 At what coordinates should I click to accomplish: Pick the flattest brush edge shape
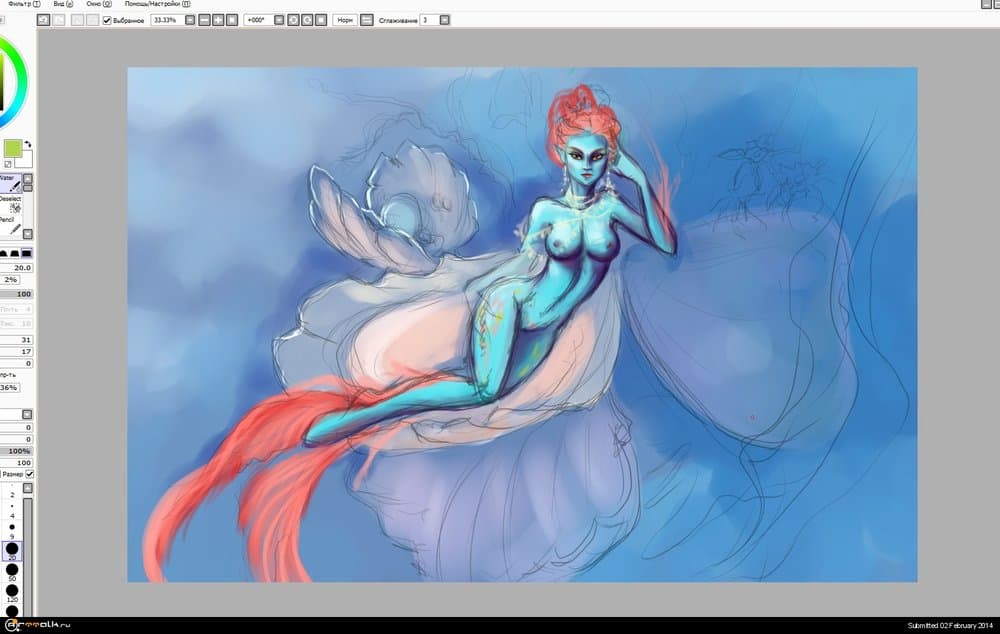[x=27, y=253]
